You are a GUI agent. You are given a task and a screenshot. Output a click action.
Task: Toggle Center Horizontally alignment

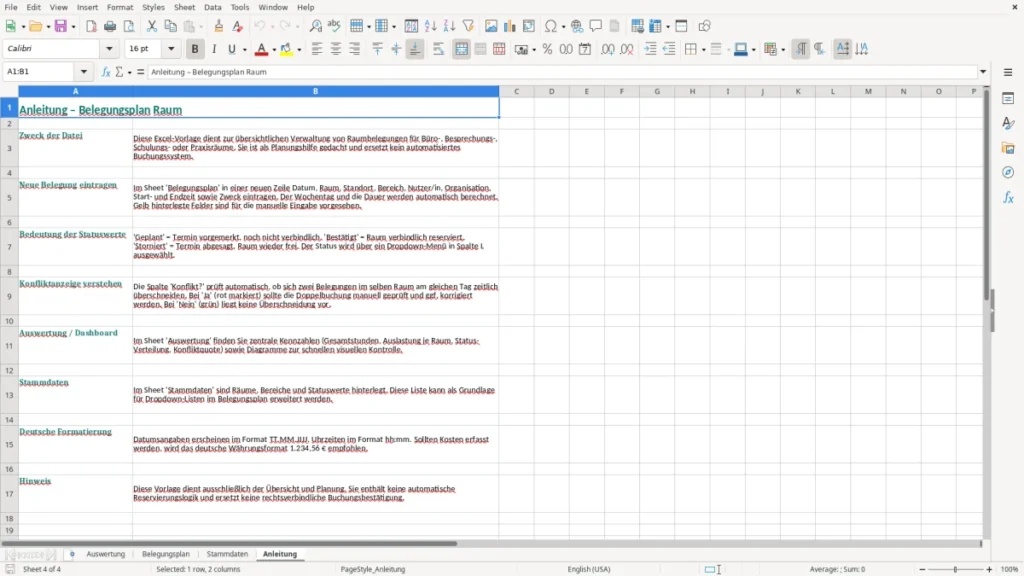[x=336, y=49]
